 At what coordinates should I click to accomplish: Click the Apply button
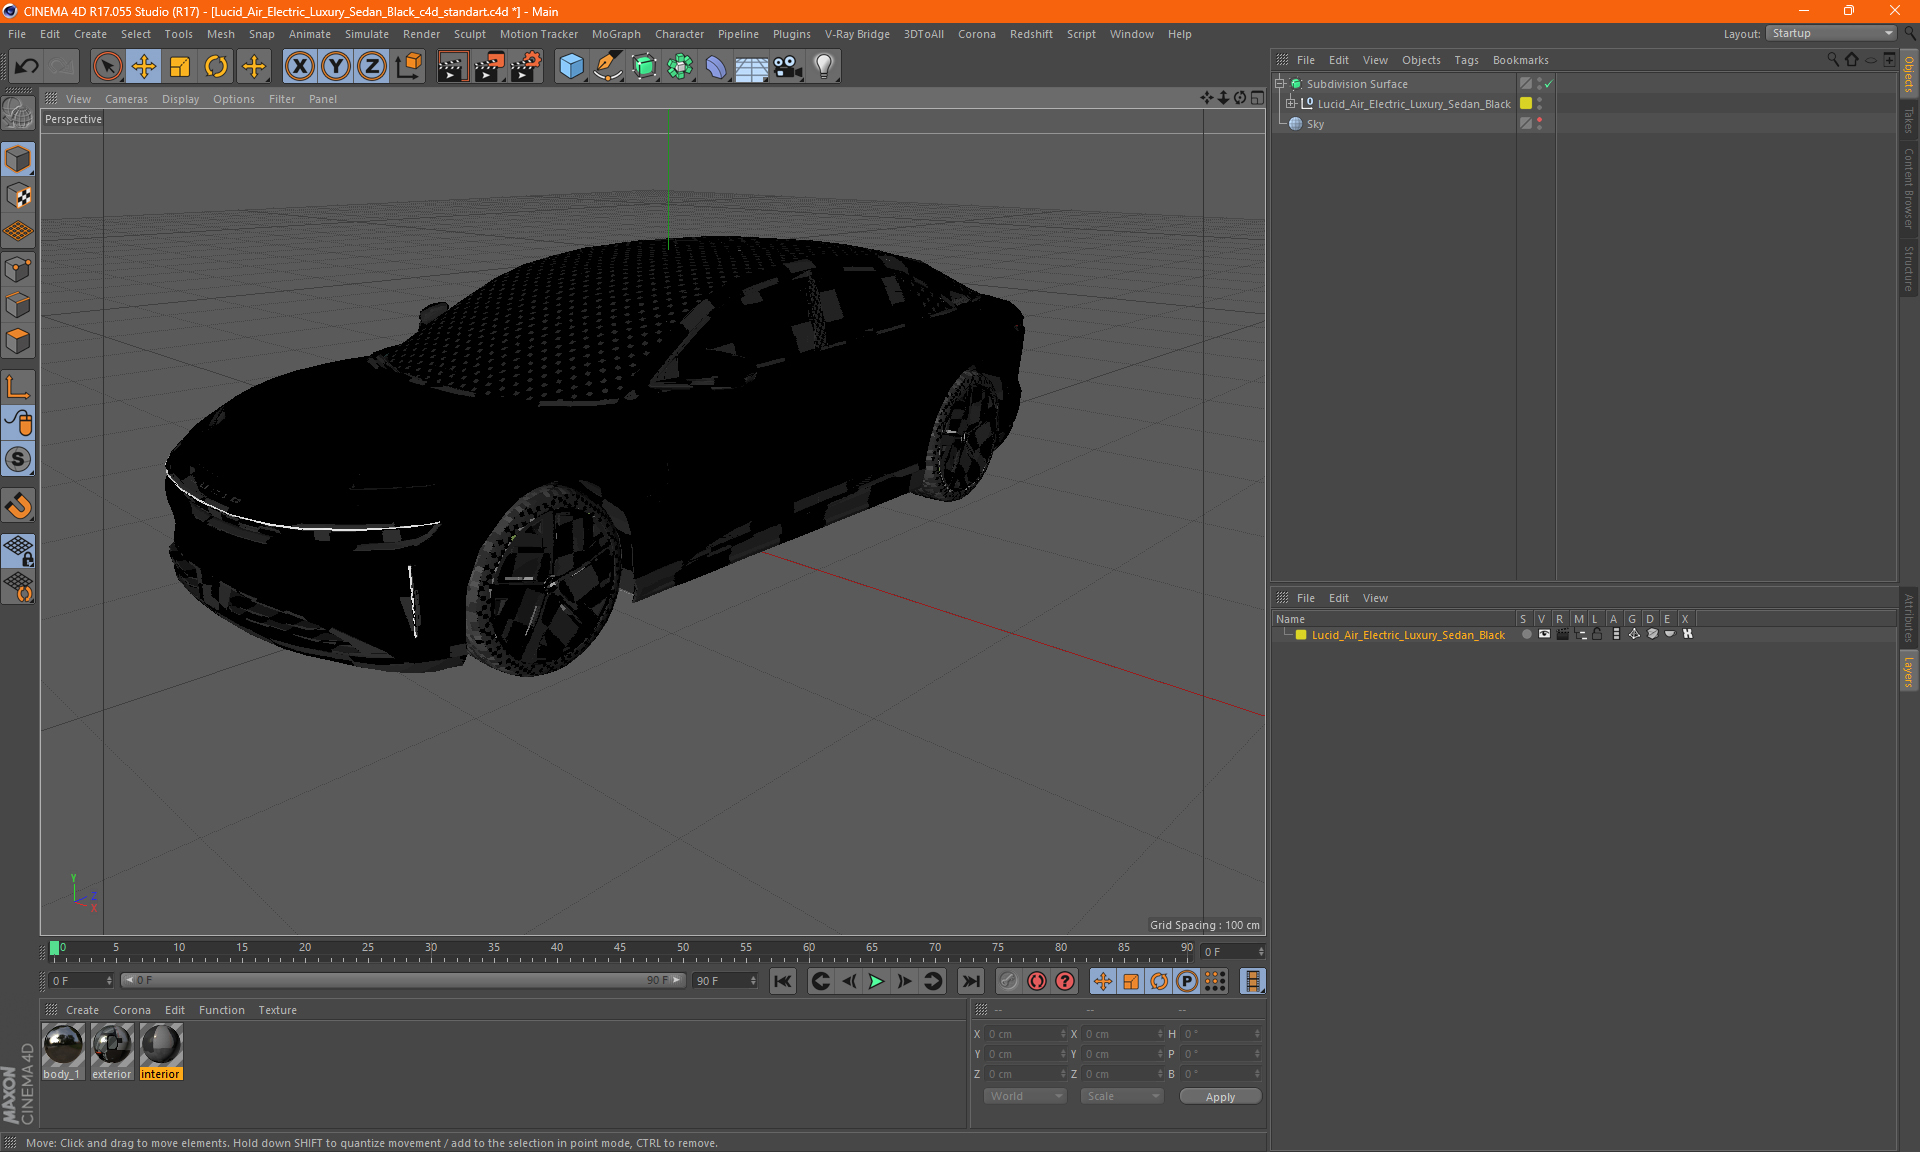tap(1220, 1097)
